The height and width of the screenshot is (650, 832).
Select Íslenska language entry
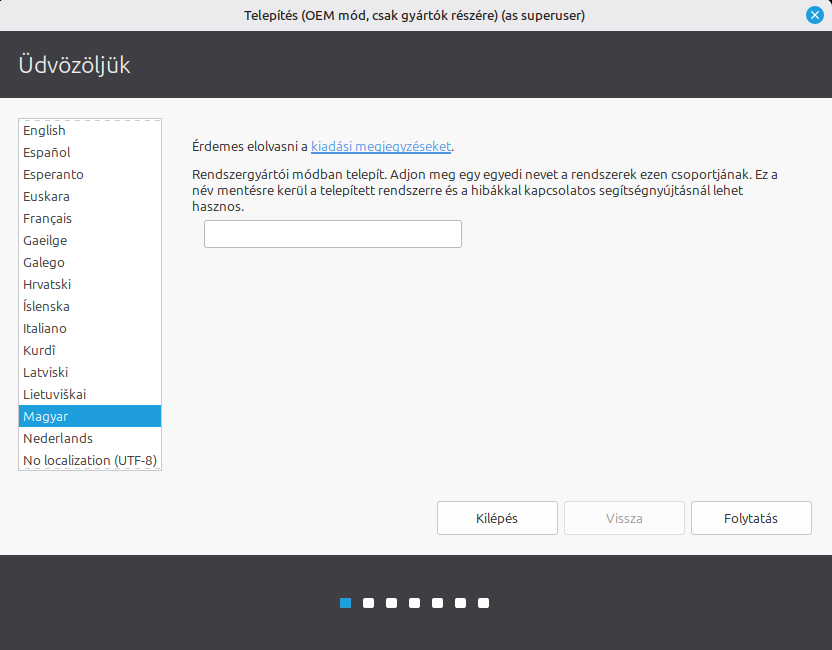tap(46, 306)
